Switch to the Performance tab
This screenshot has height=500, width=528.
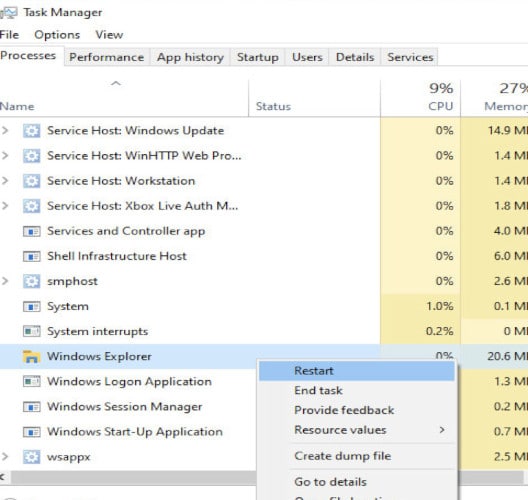[x=106, y=57]
